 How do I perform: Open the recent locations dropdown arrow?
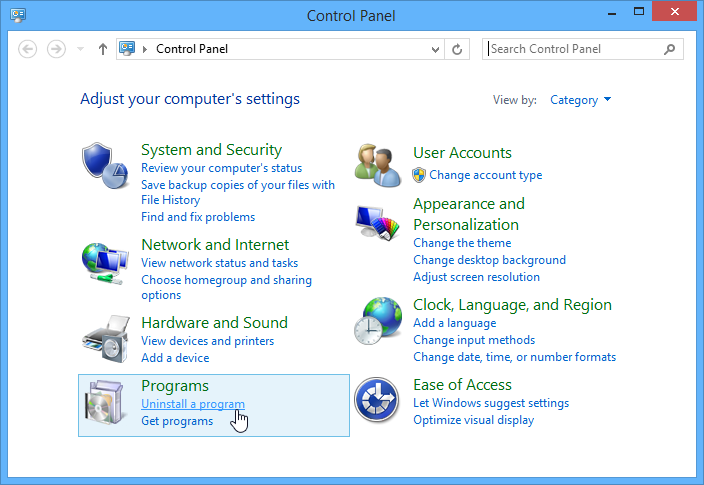pyautogui.click(x=80, y=49)
